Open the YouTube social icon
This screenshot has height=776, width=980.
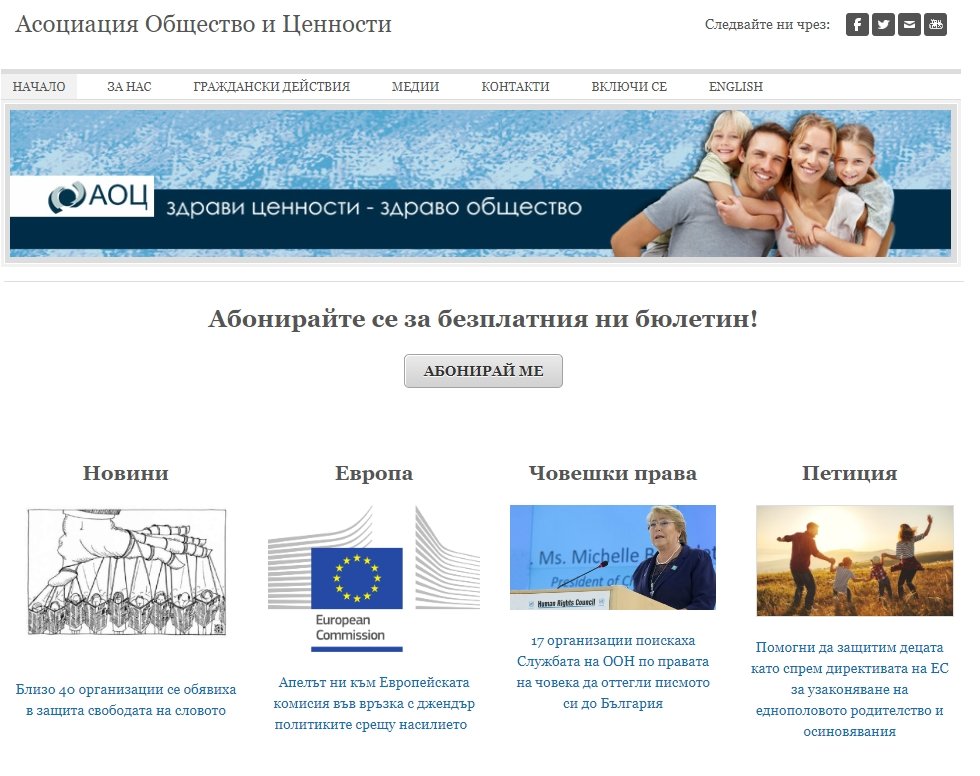pos(935,25)
